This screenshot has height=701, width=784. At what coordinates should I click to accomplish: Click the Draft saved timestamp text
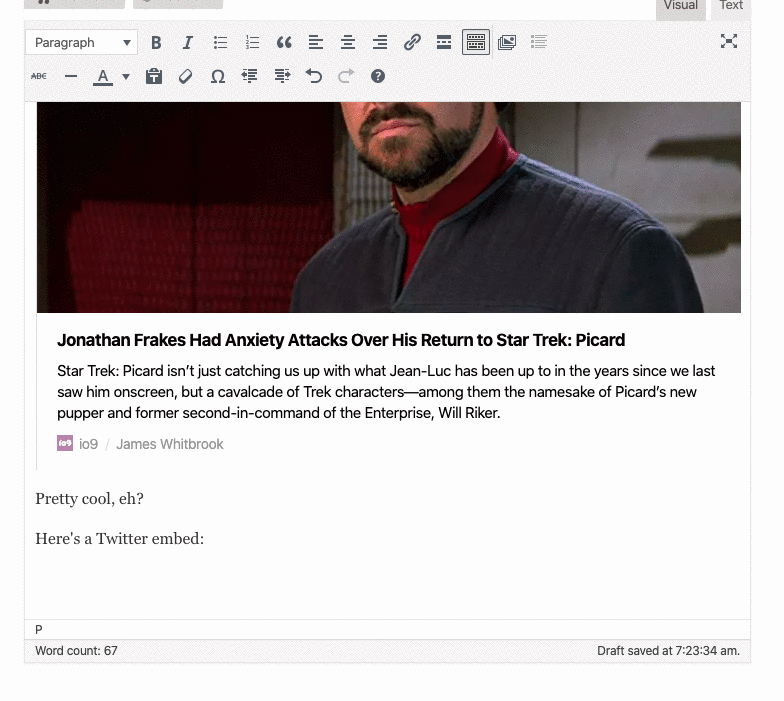point(668,650)
